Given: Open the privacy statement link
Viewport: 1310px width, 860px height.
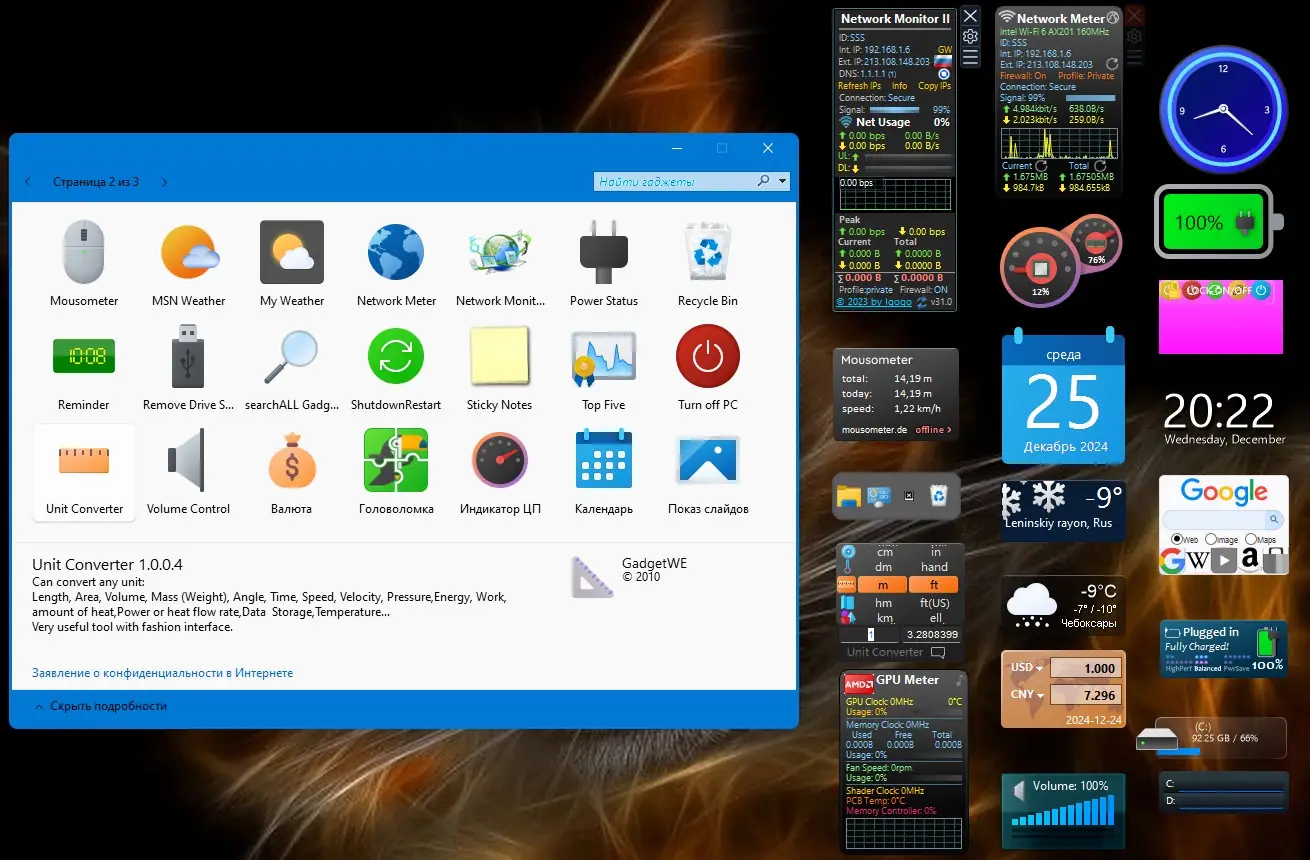Looking at the screenshot, I should point(163,673).
